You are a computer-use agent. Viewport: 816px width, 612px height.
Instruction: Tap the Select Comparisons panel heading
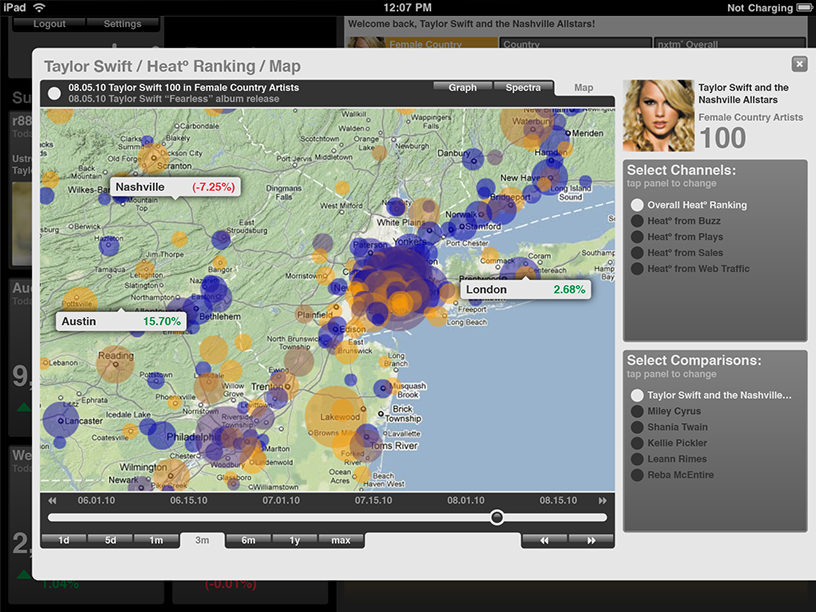click(x=694, y=361)
